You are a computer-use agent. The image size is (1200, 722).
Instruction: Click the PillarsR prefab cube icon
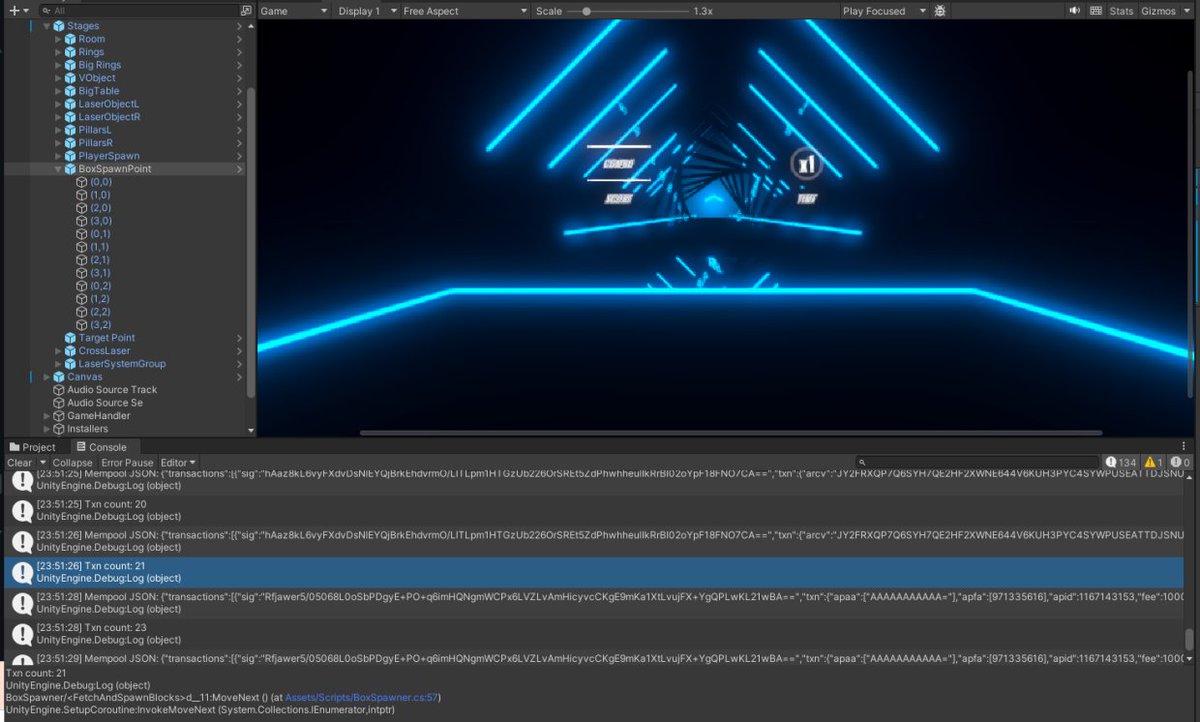click(x=70, y=143)
